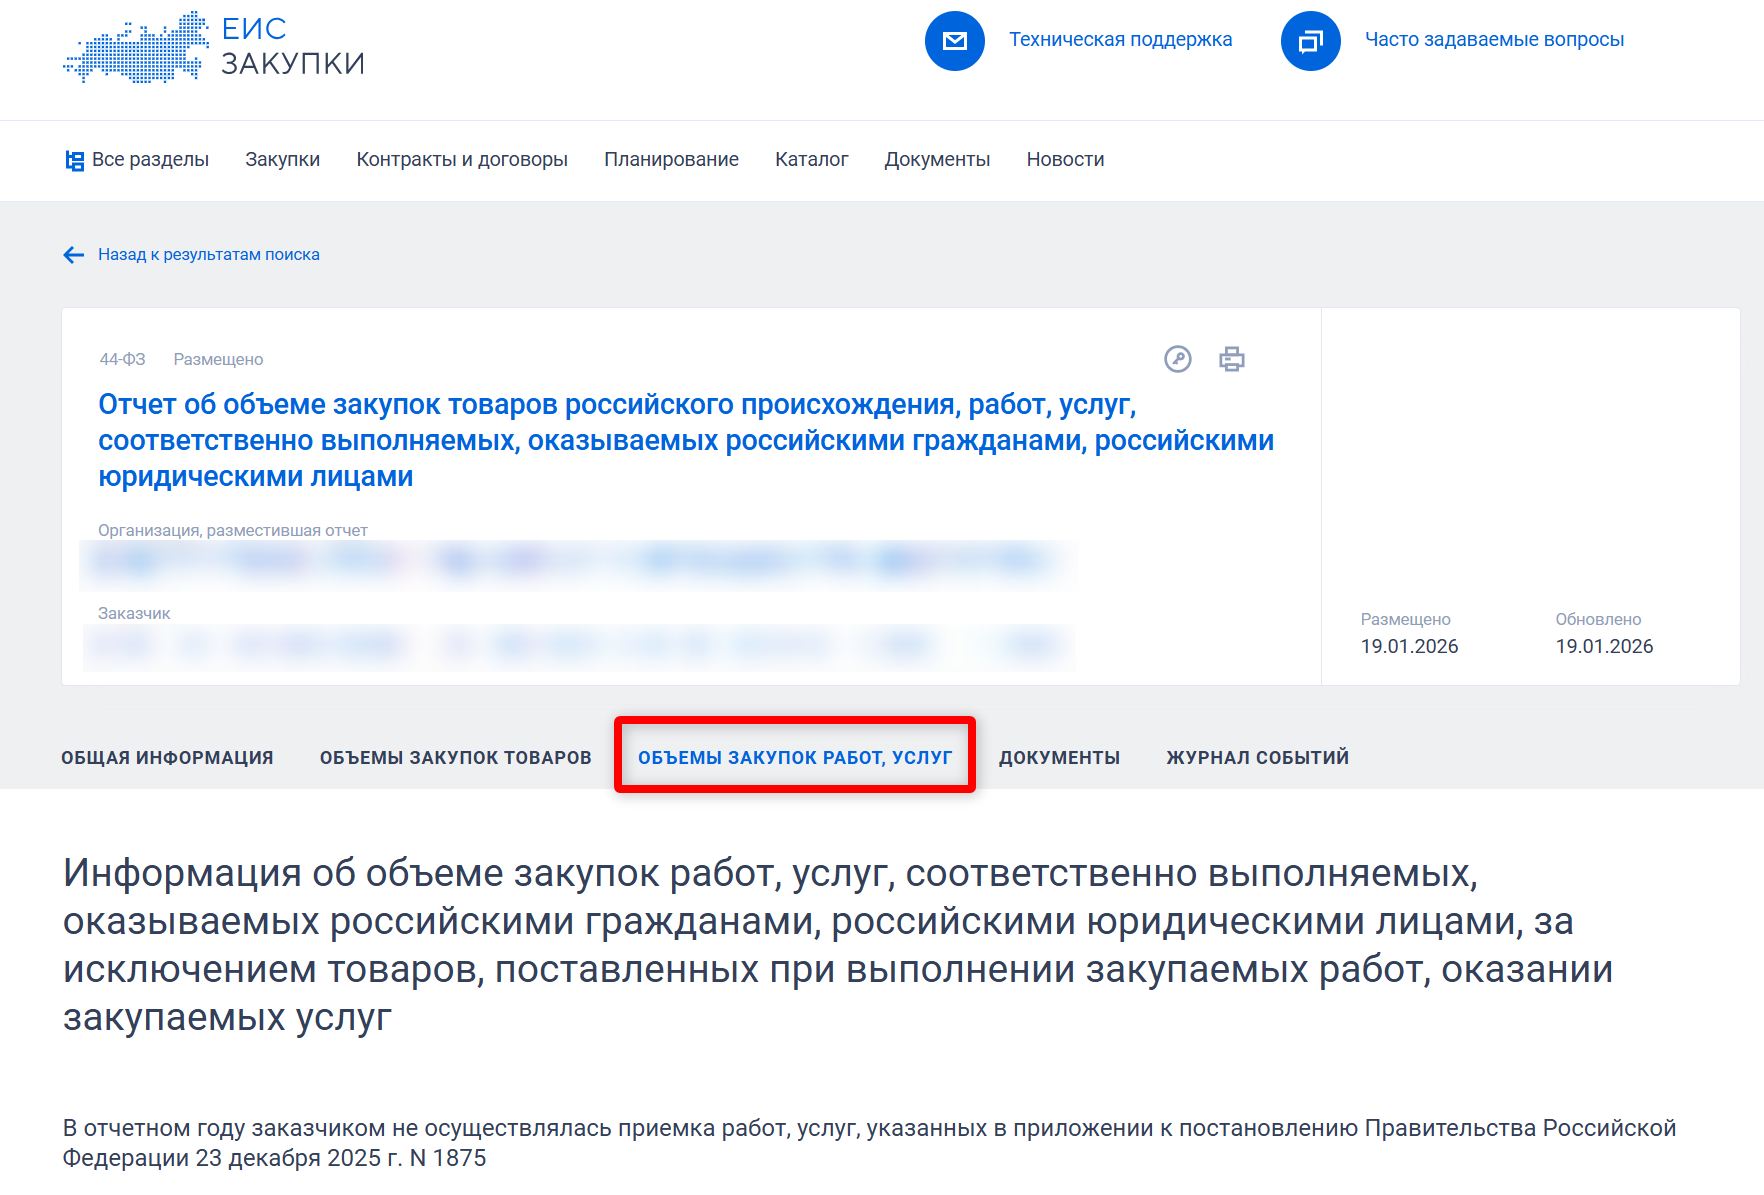The image size is (1764, 1195).
Task: Switch to the Общая информация tab
Action: [167, 757]
